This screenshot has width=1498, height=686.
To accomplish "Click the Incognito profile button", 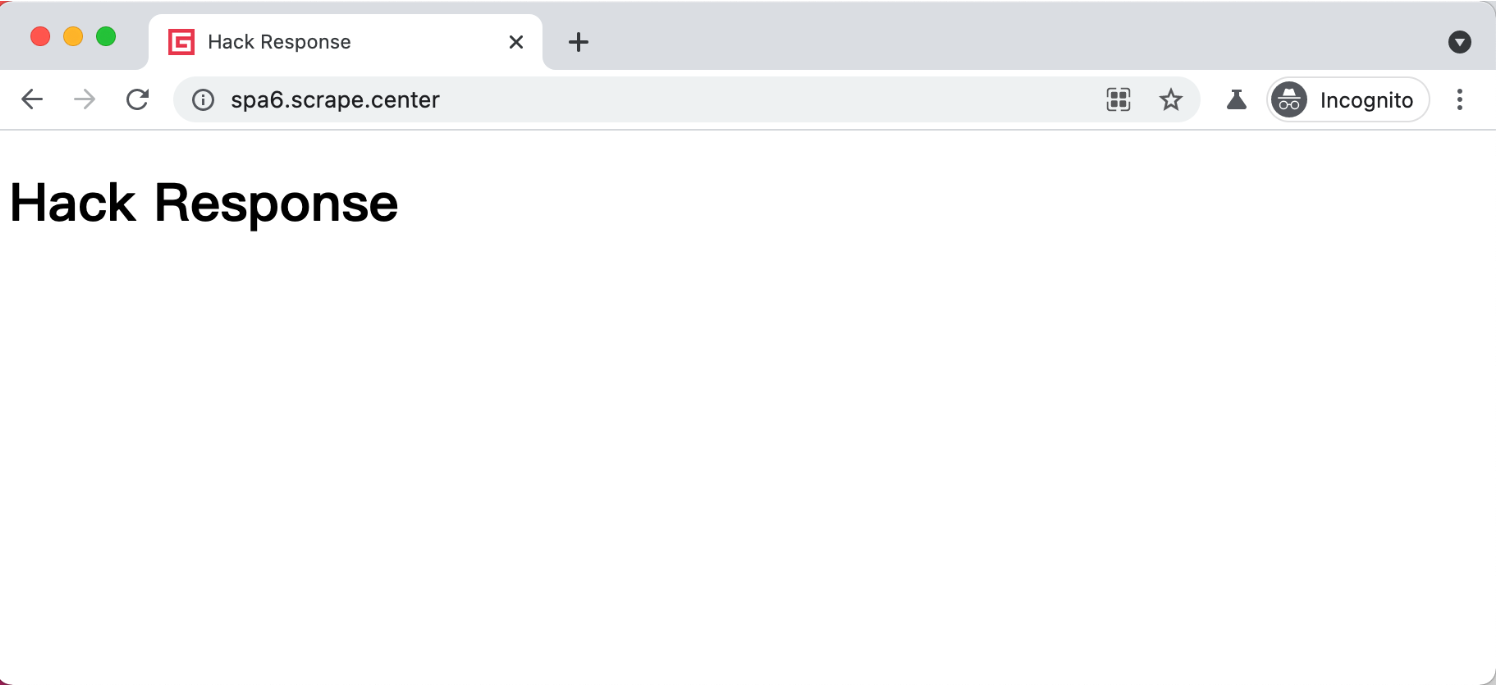I will click(1348, 99).
